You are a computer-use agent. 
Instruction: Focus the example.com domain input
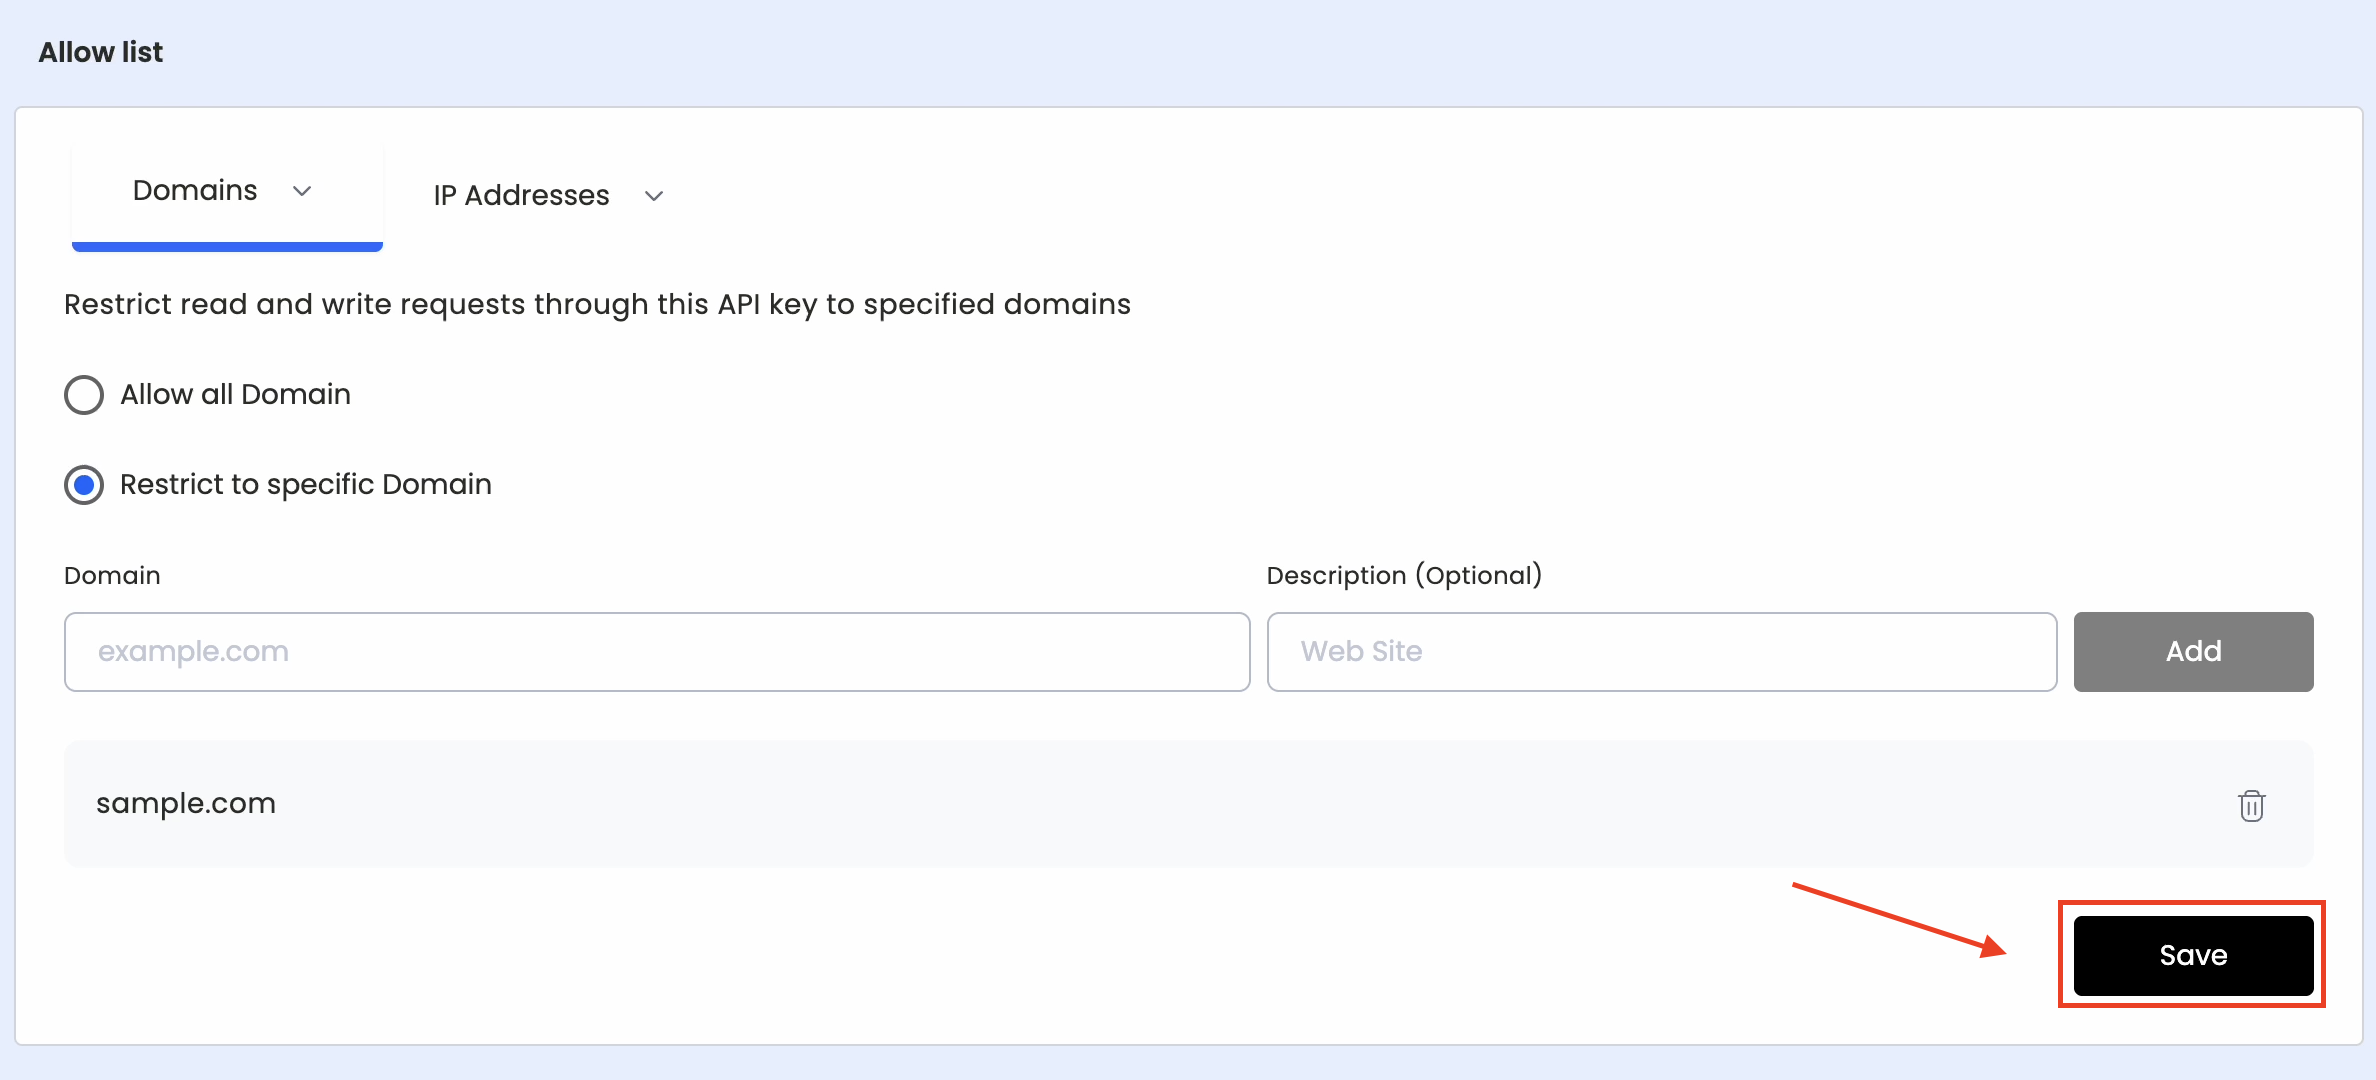pos(657,652)
